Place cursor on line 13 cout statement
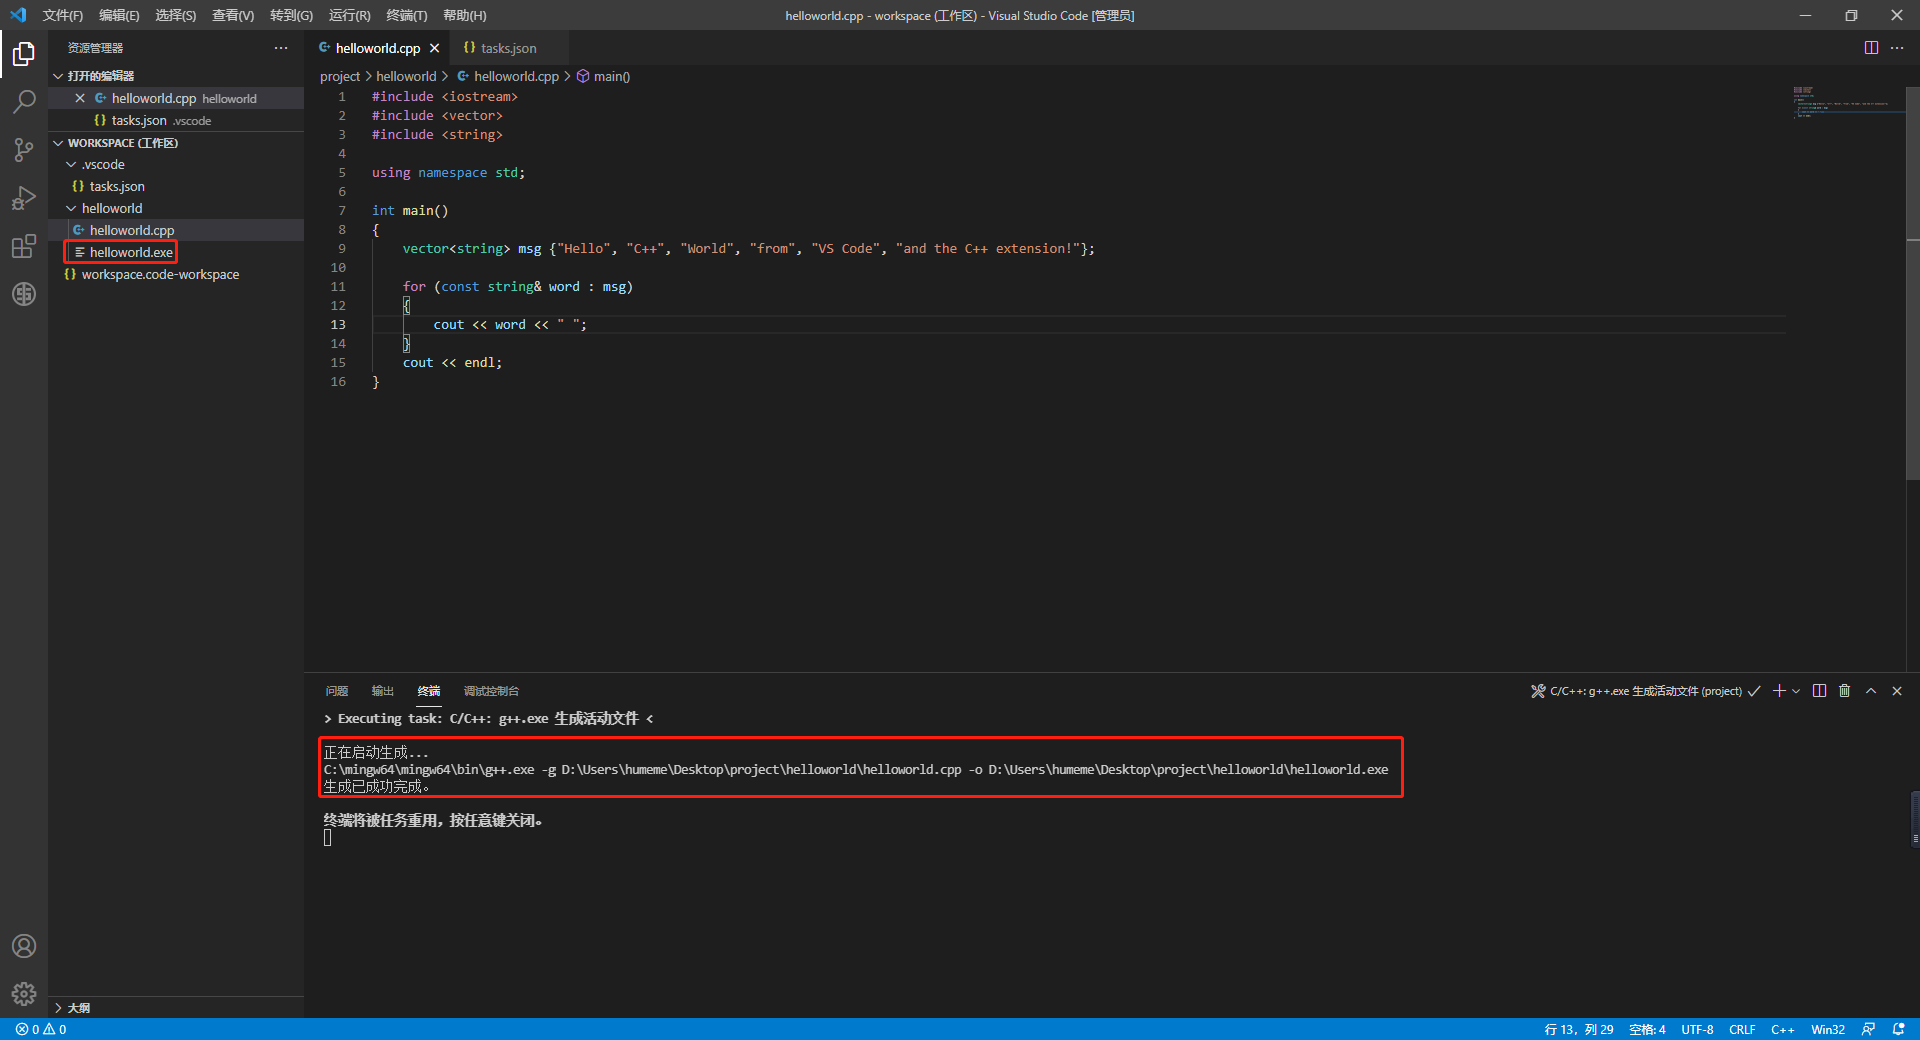Screen dimensions: 1920x1040 coord(510,325)
